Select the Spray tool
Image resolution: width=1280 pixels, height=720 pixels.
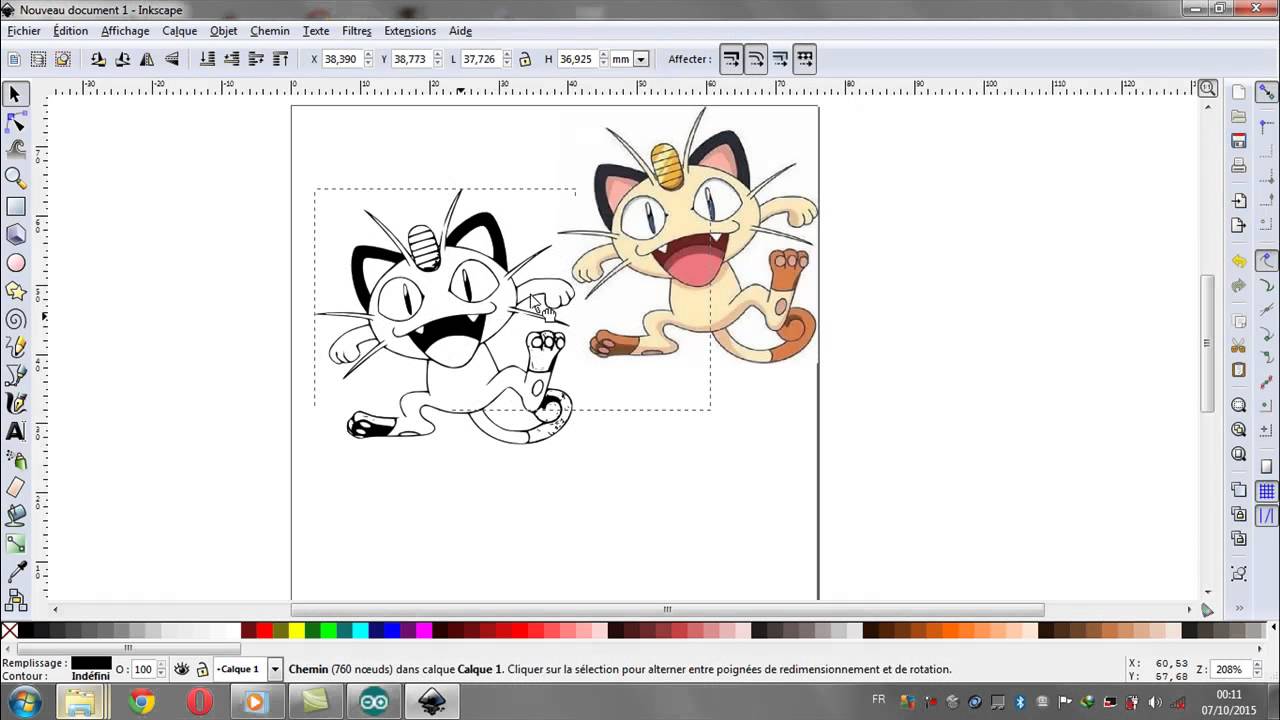tap(15, 460)
